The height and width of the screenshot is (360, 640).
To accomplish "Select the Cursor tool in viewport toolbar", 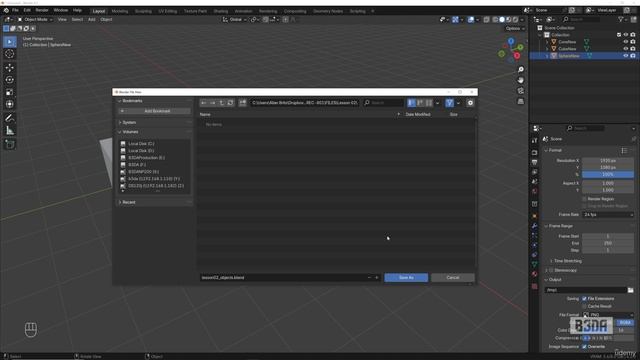I will coord(9,54).
